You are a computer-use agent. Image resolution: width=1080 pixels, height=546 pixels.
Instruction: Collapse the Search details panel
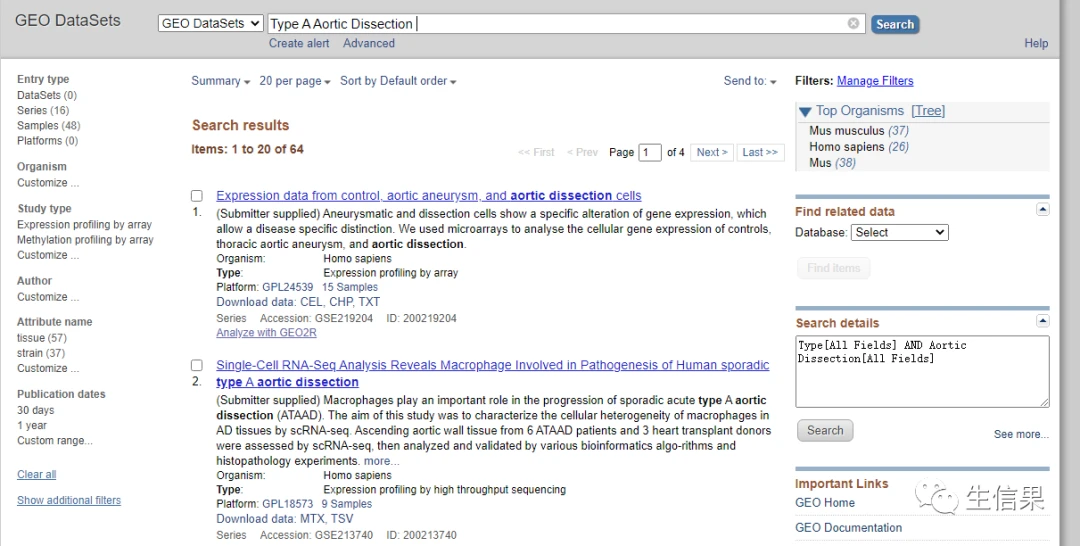[1043, 321]
